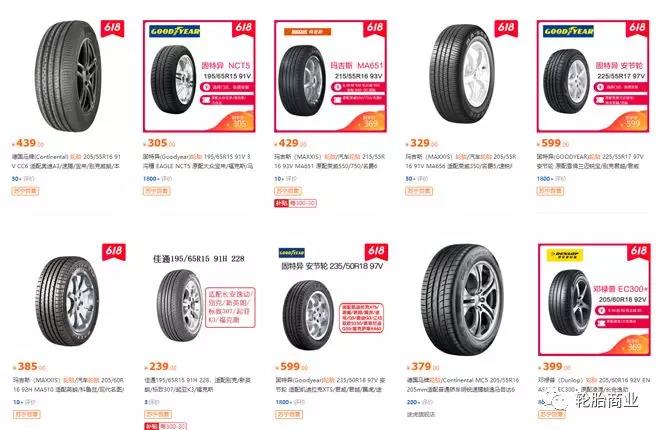Open the Continental tire image priced 439
660x430 pixels.
click(68, 77)
